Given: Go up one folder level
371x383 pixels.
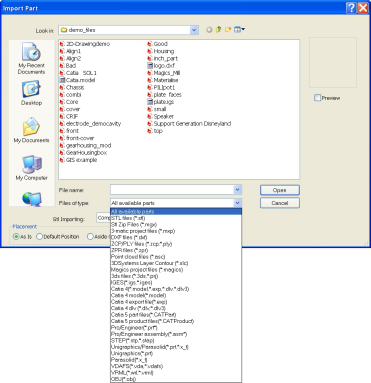Looking at the screenshot, I should tap(218, 30).
